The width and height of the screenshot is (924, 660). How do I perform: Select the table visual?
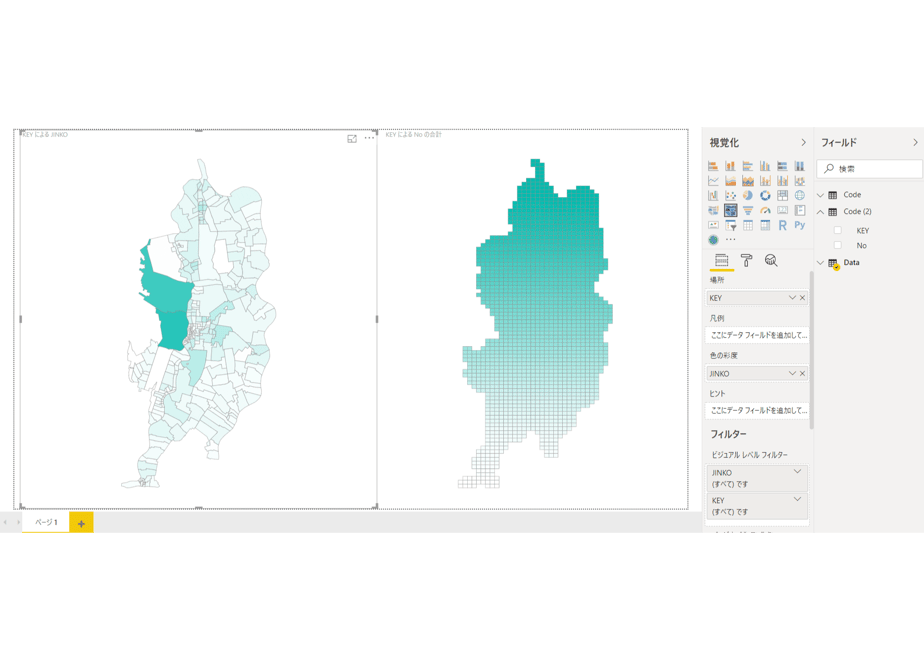(x=748, y=225)
